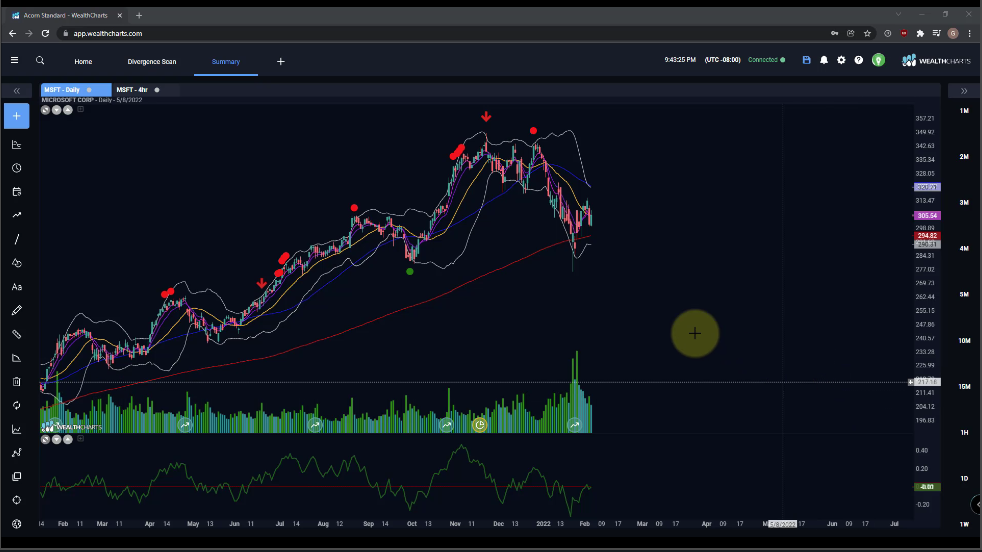Choose the 10M option in right panel
The image size is (982, 552).
[964, 341]
